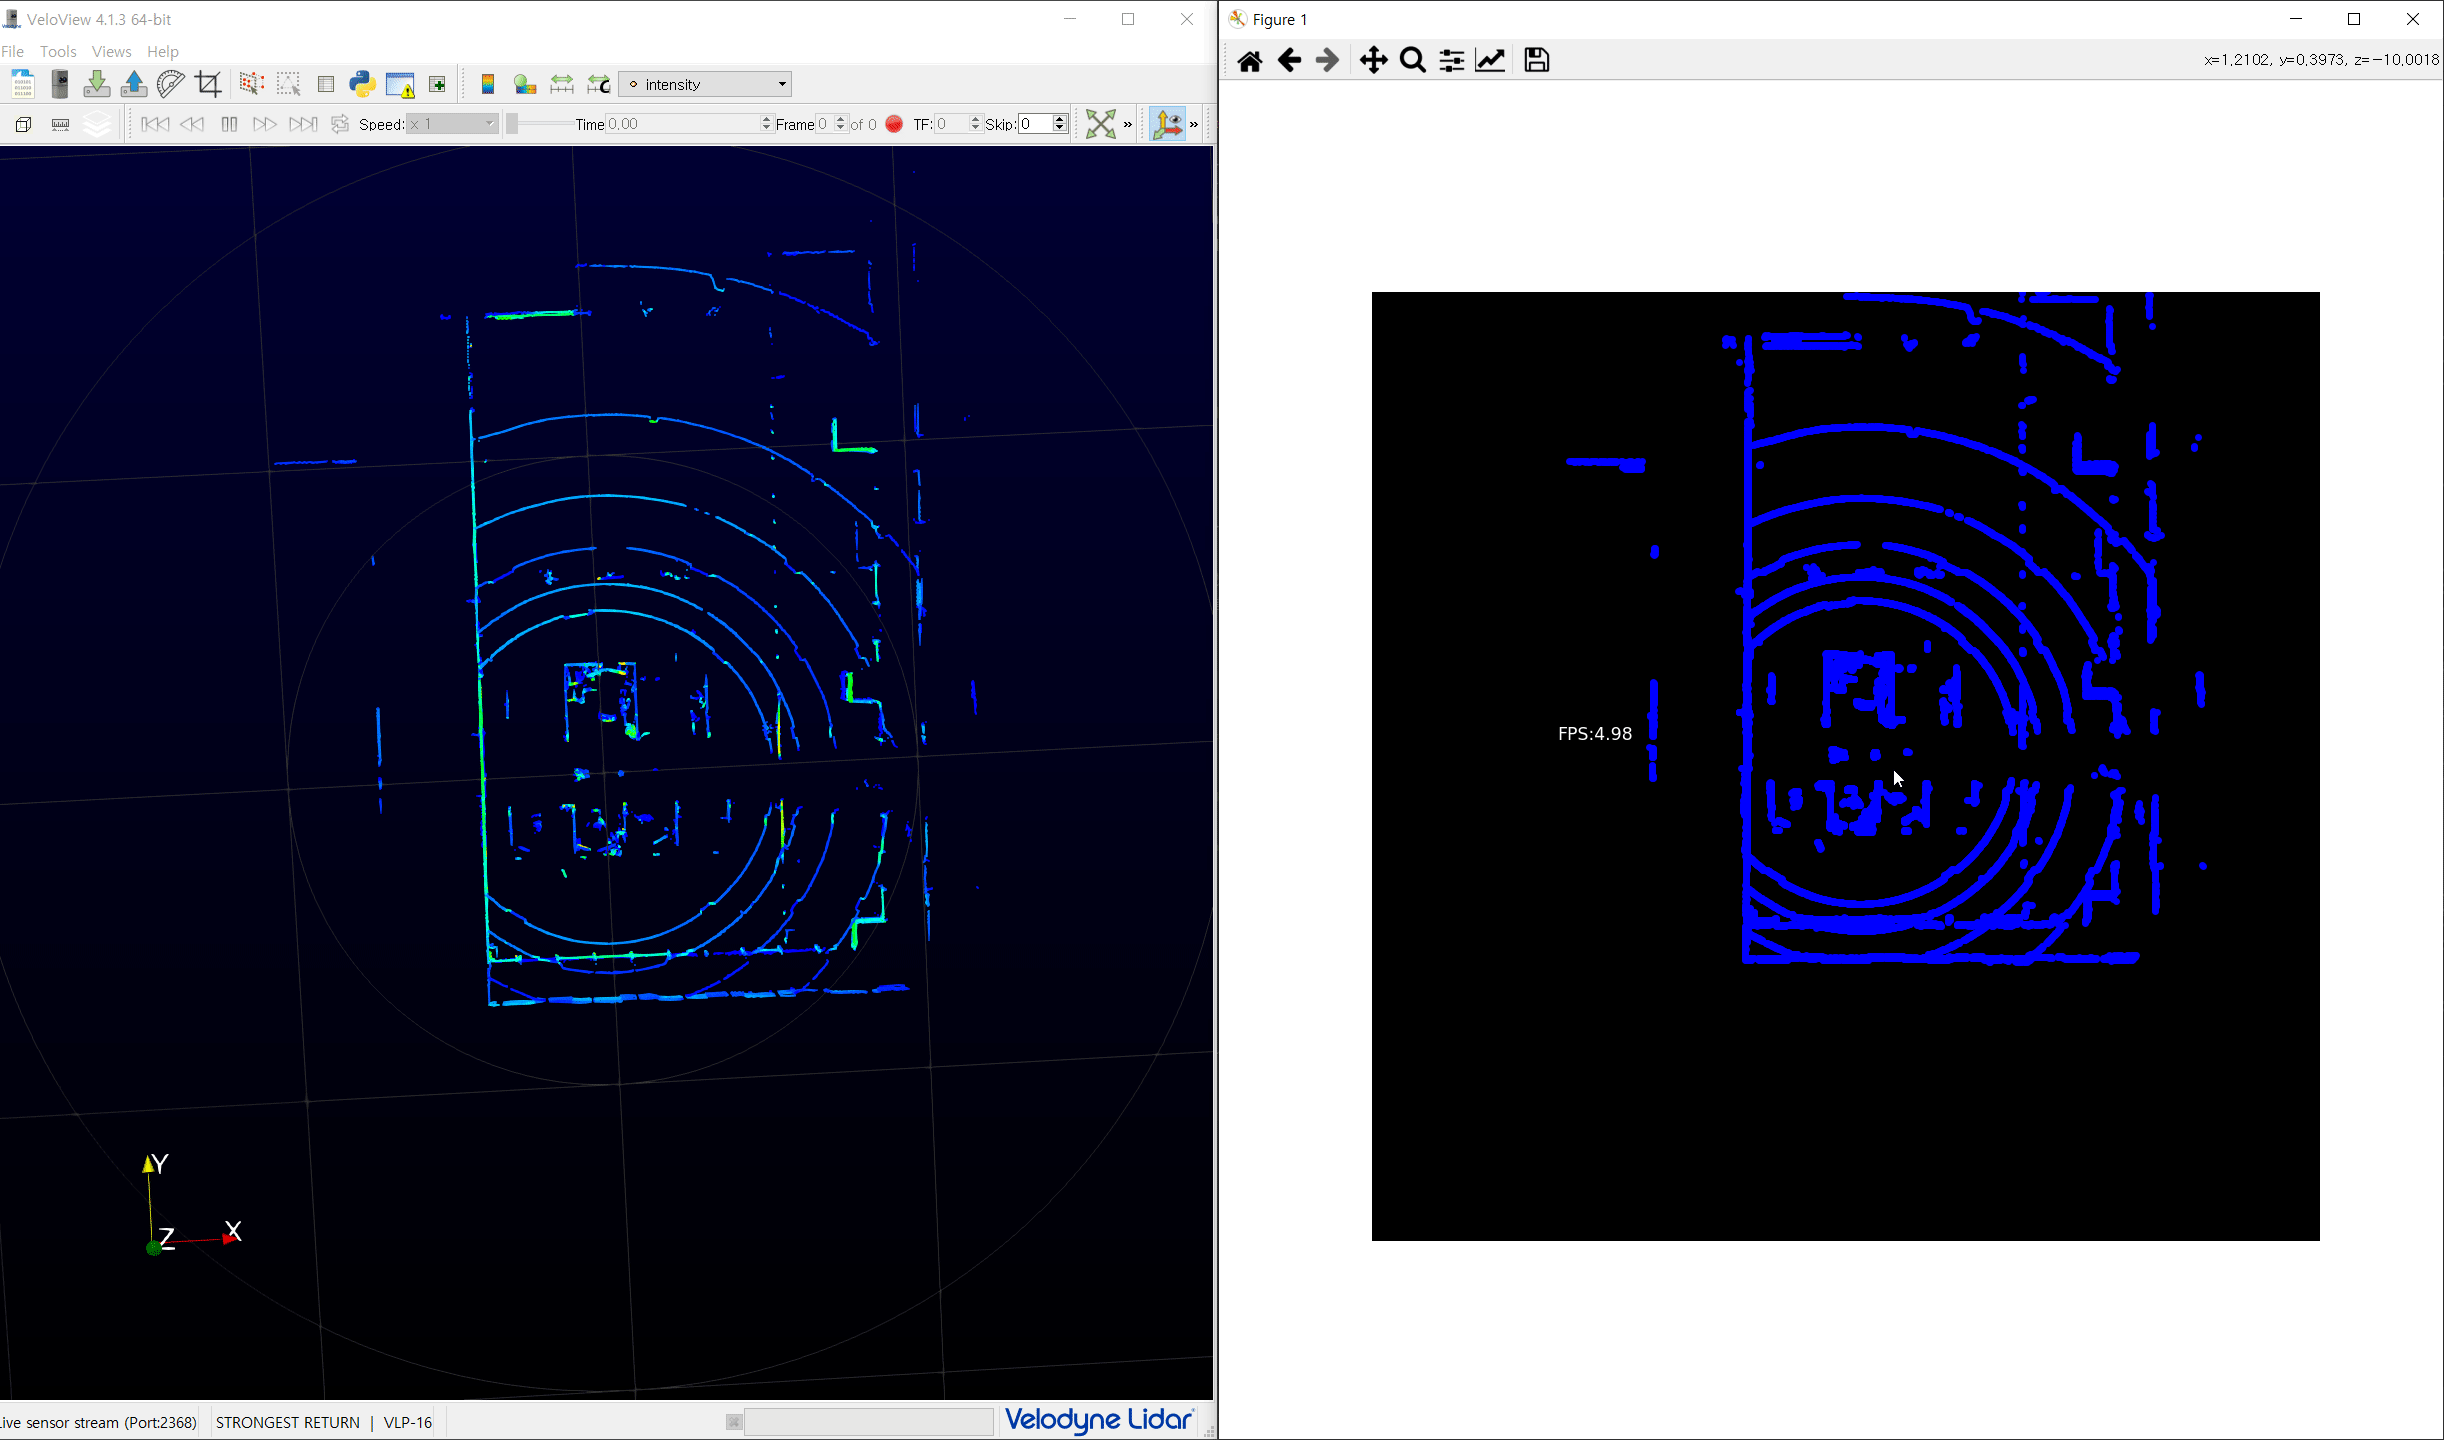Open the Views menu
This screenshot has width=2444, height=1440.
tap(111, 51)
